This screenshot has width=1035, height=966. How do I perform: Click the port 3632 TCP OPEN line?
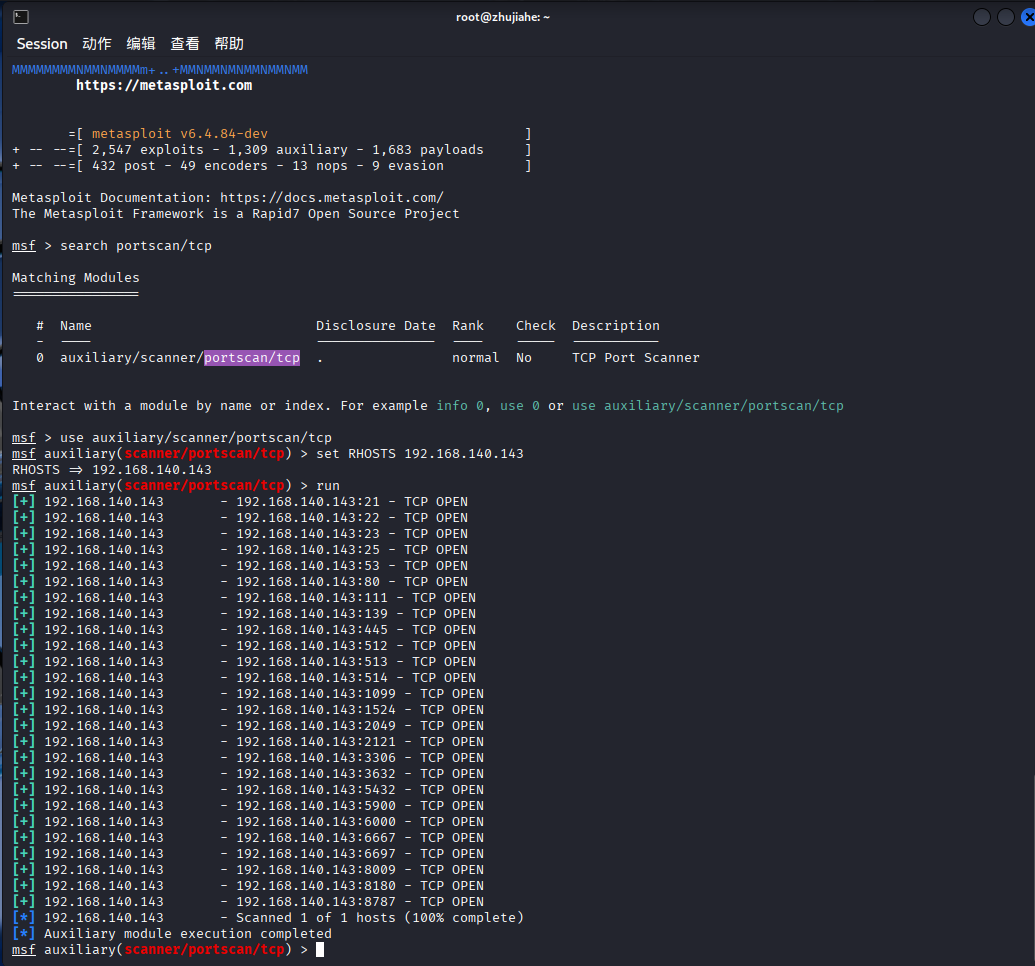click(248, 774)
